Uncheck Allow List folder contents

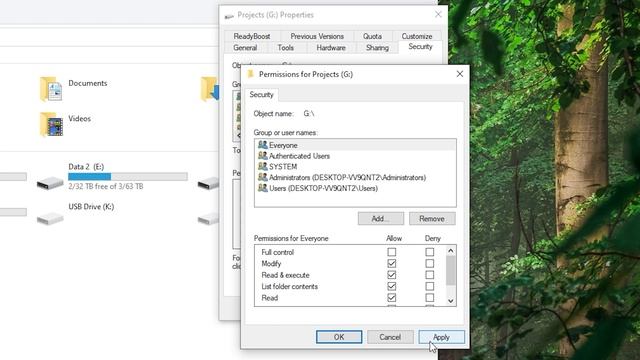point(391,286)
